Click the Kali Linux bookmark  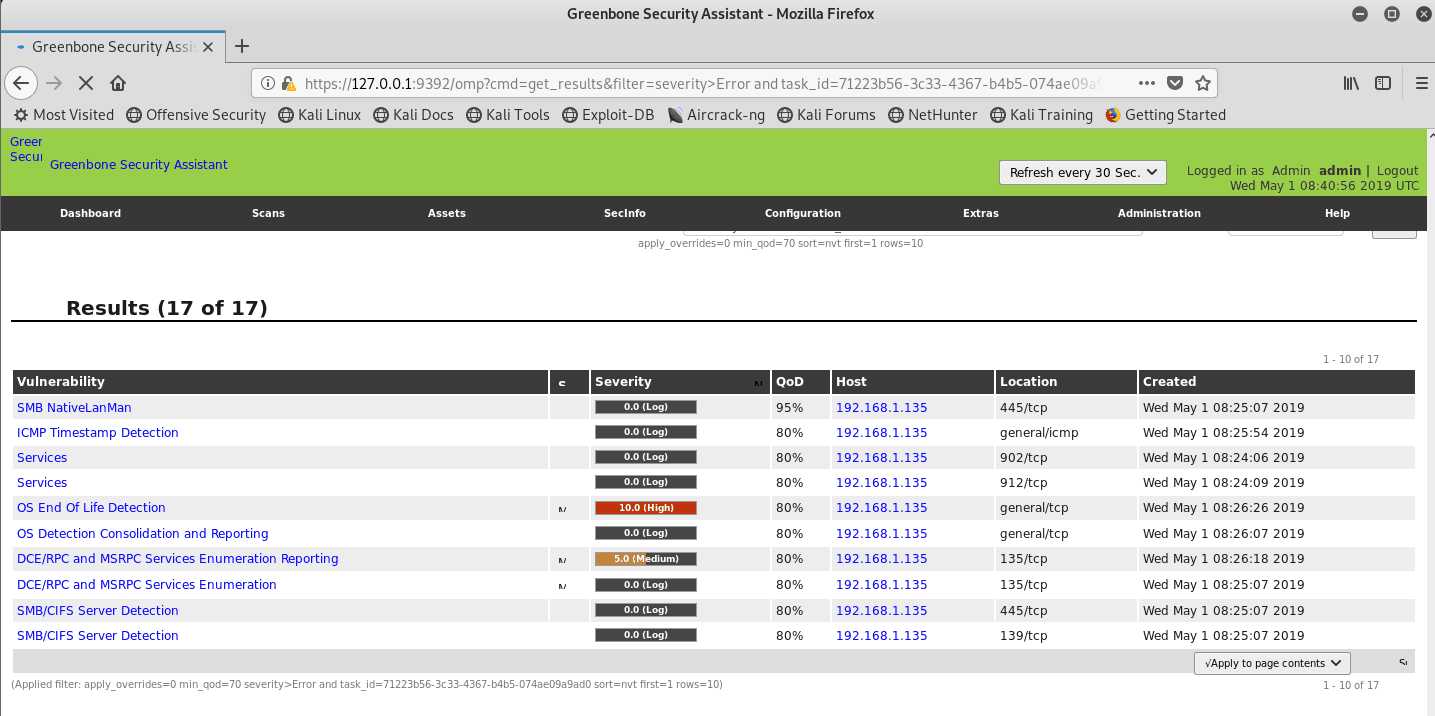click(320, 115)
